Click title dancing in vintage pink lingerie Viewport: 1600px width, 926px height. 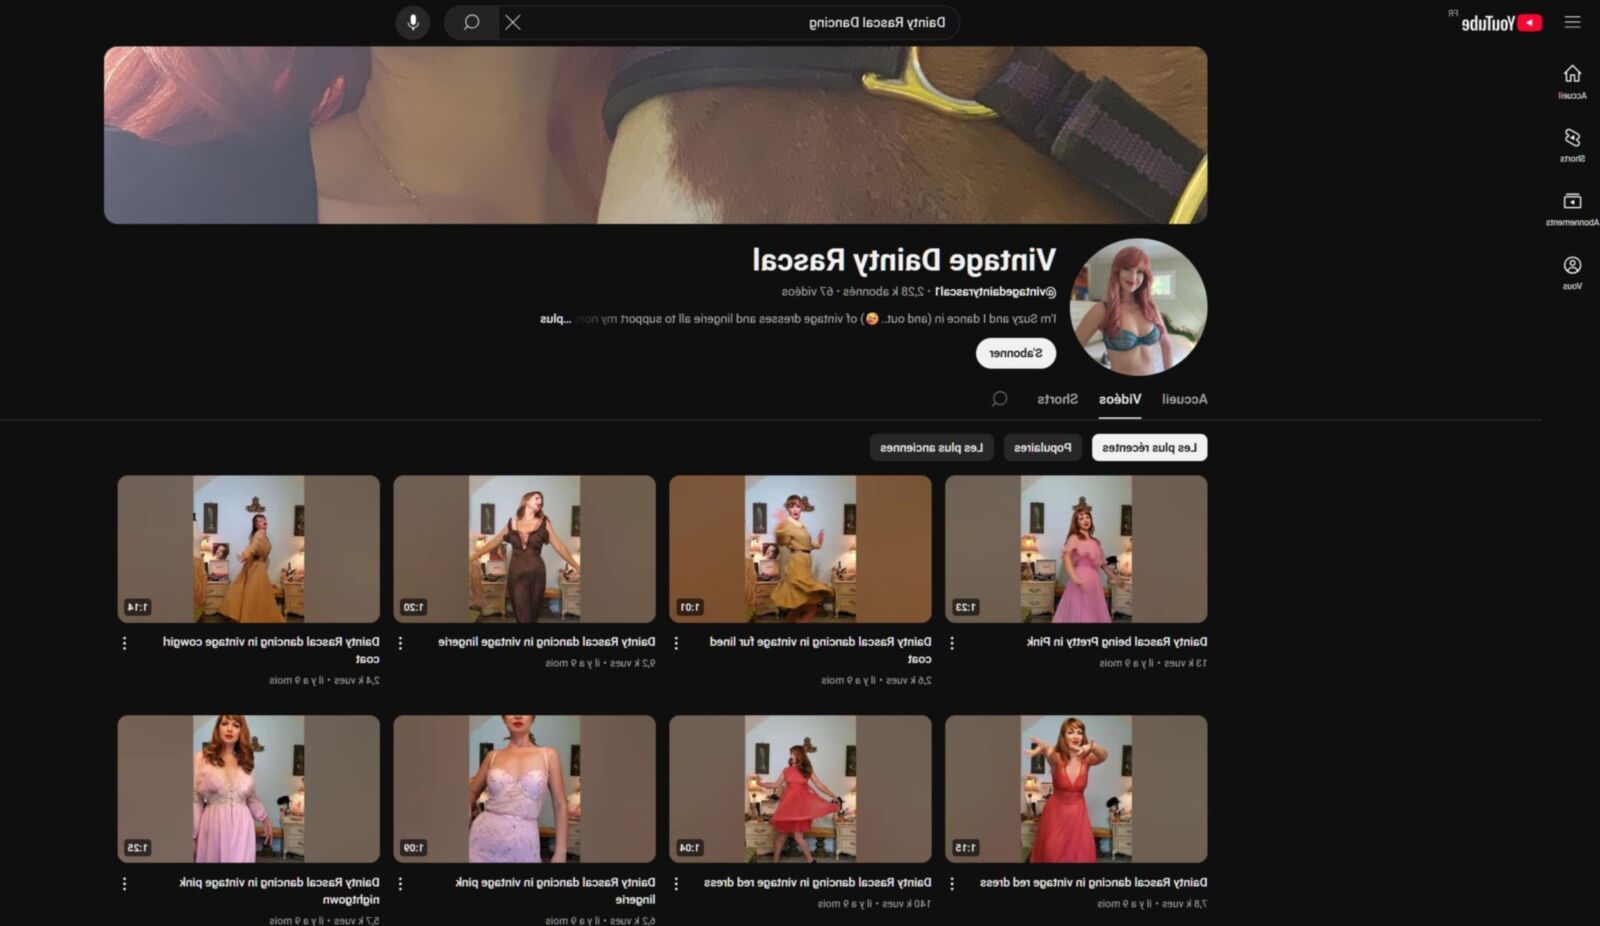point(555,891)
